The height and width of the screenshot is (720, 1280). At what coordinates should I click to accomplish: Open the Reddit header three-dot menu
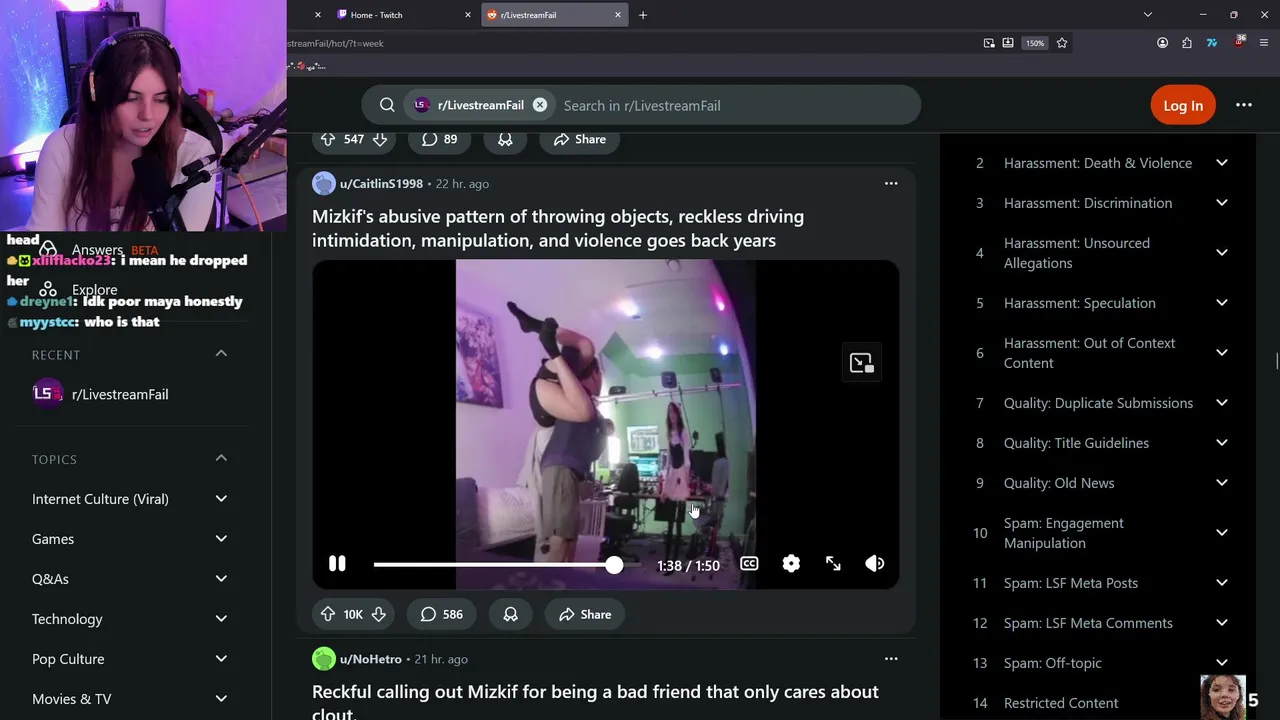point(1244,105)
